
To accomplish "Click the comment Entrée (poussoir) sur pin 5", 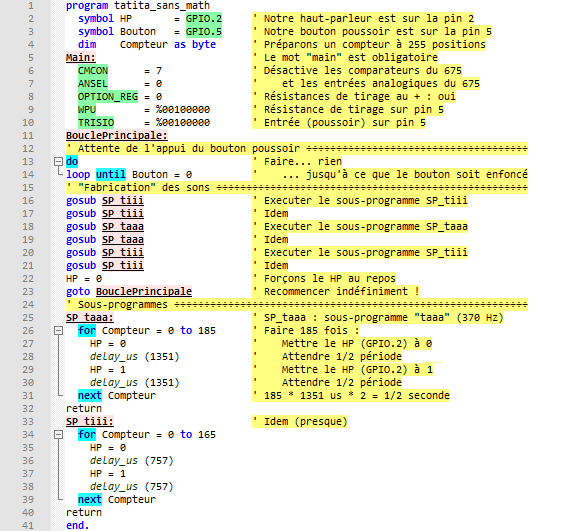I will 339,122.
